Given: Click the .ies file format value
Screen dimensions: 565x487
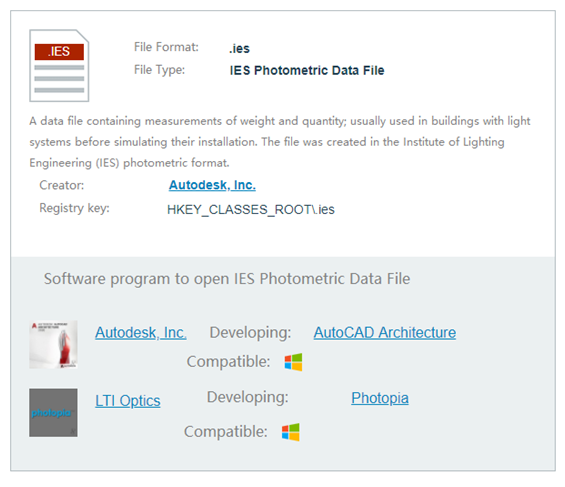Looking at the screenshot, I should click(x=239, y=48).
